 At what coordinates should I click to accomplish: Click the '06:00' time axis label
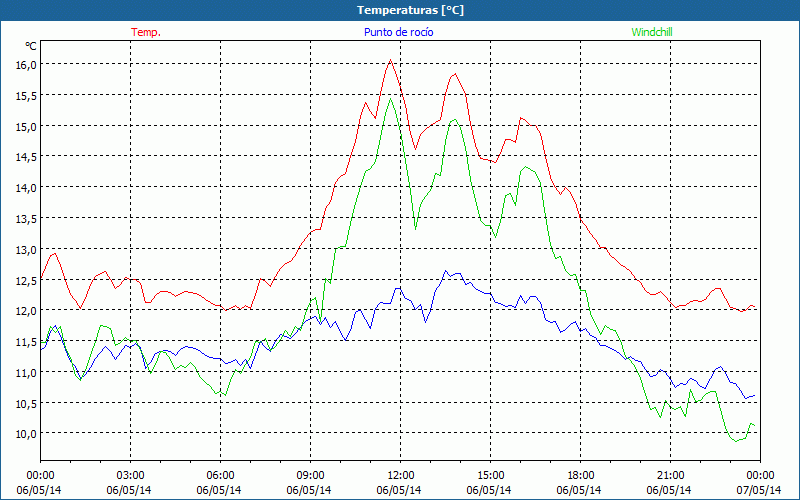pos(220,475)
